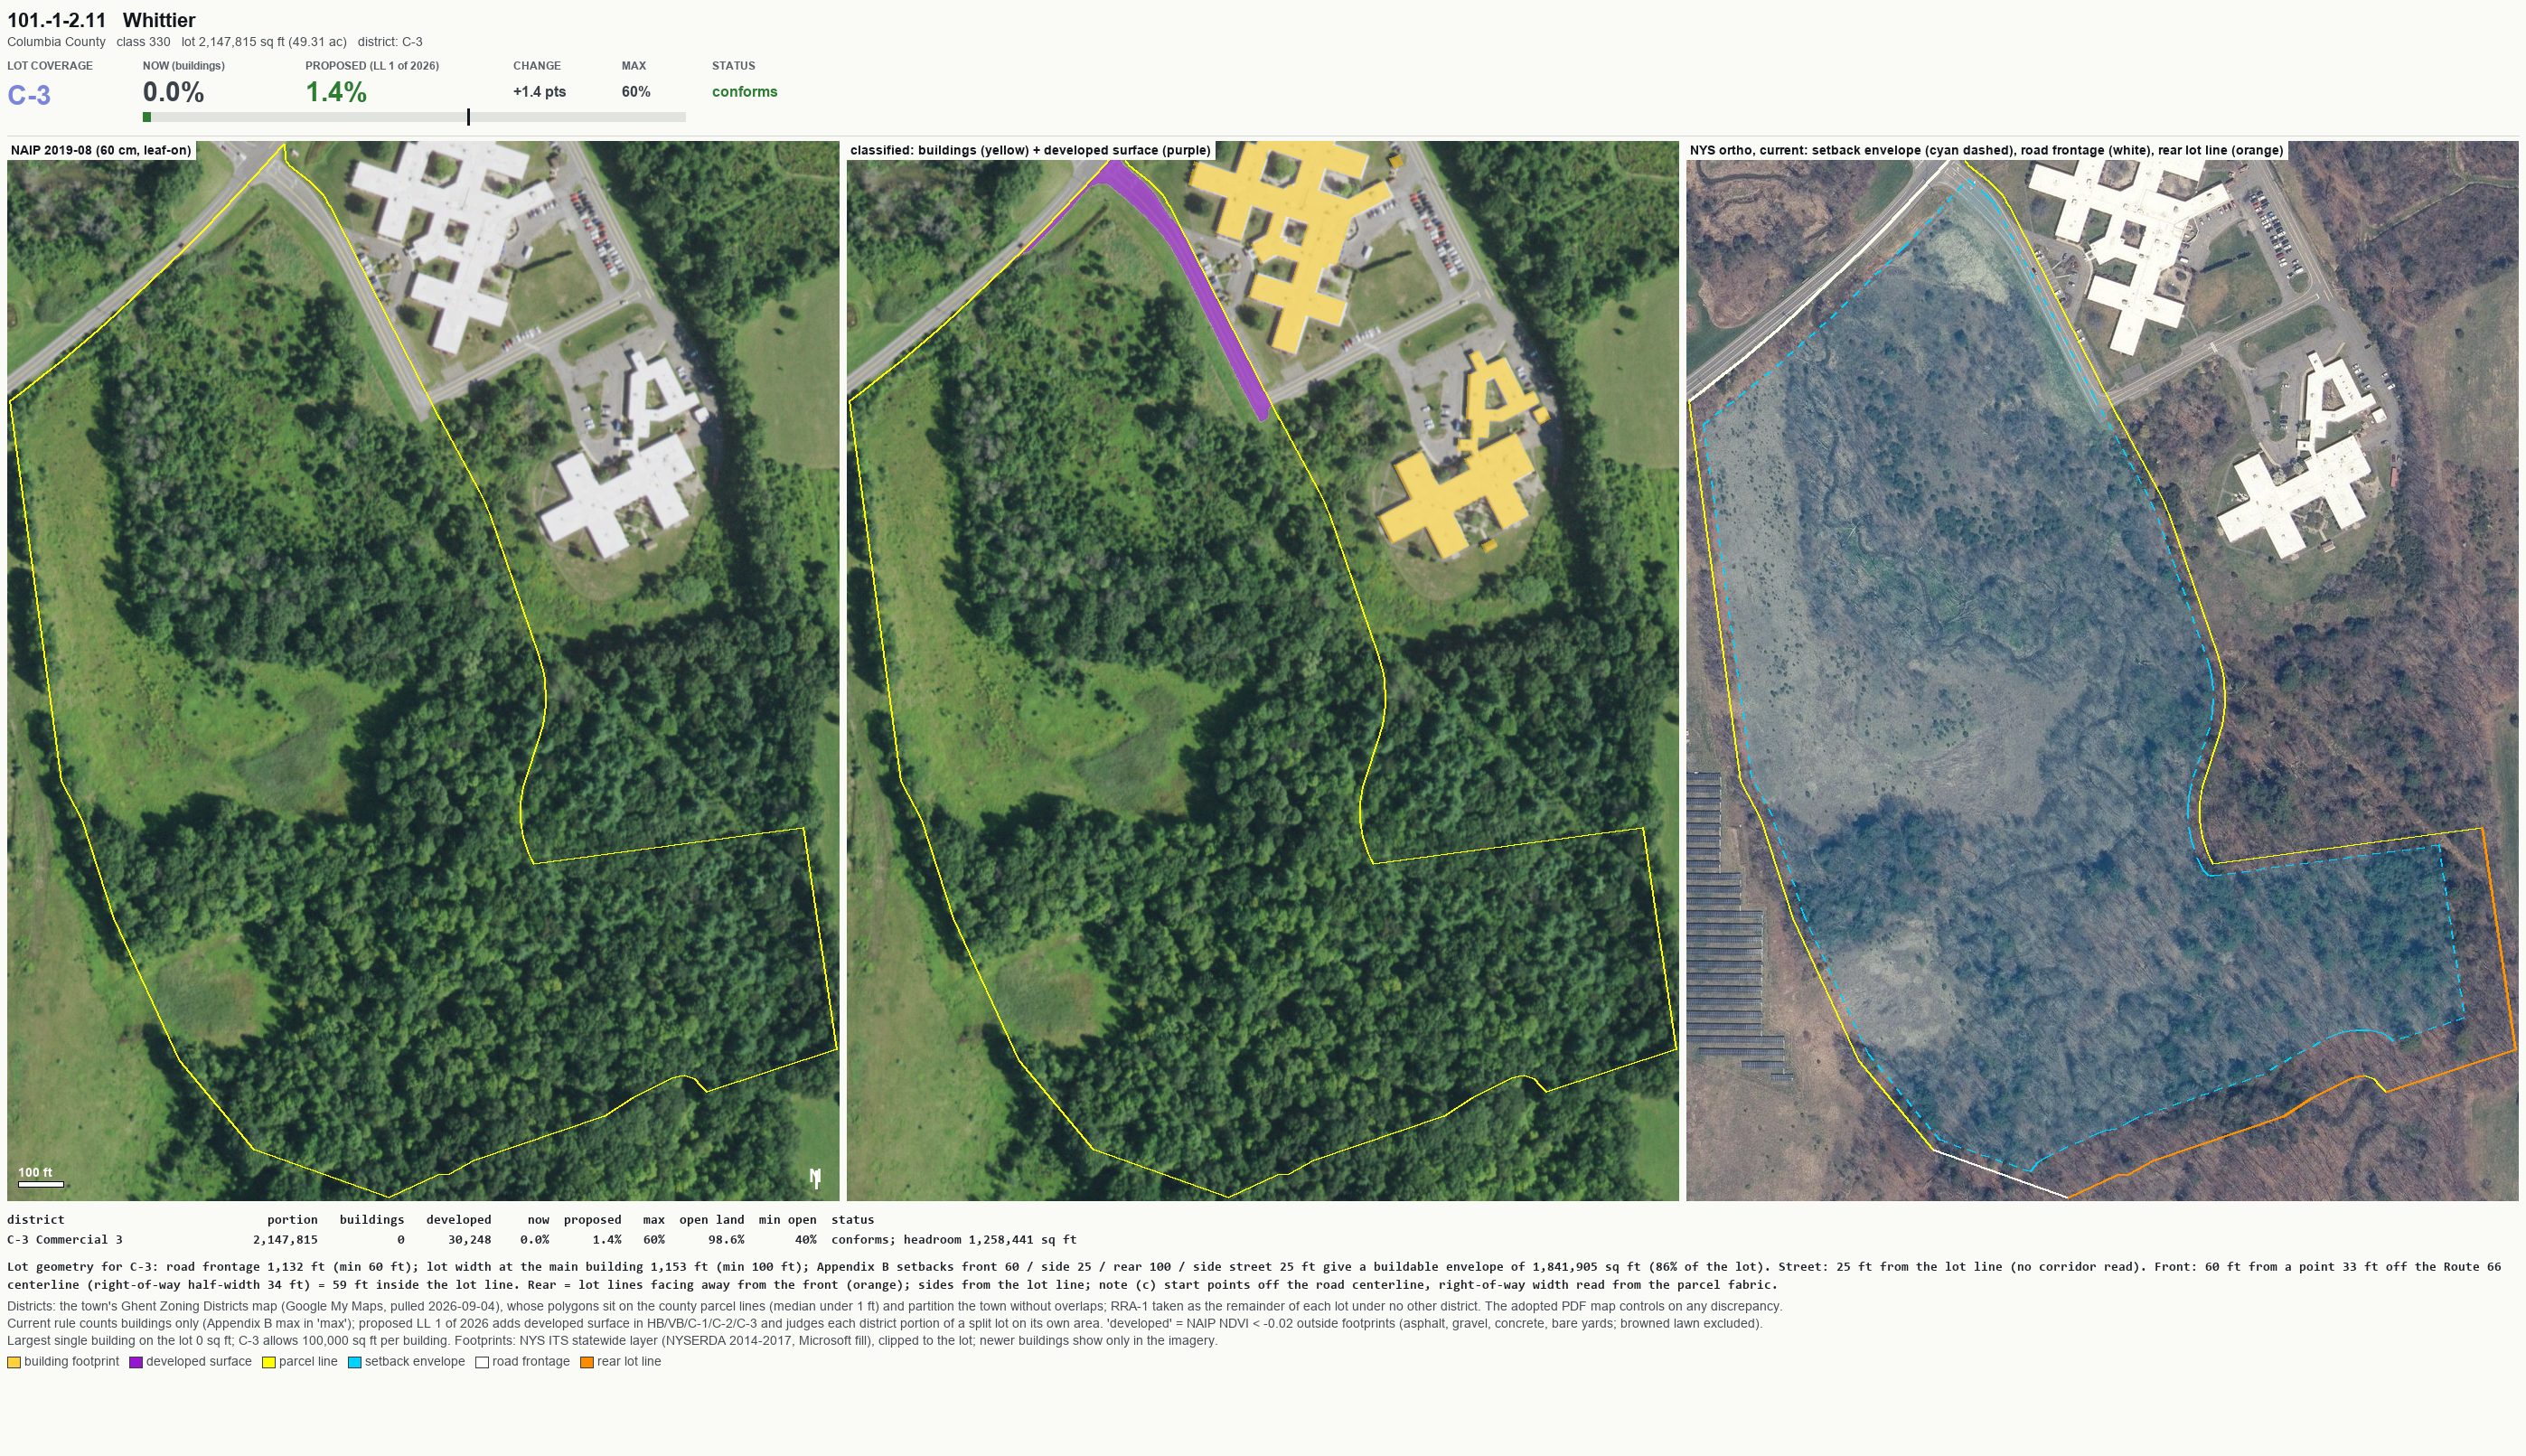Click the 'open land' column header
This screenshot has width=2526, height=1456.
(712, 1220)
